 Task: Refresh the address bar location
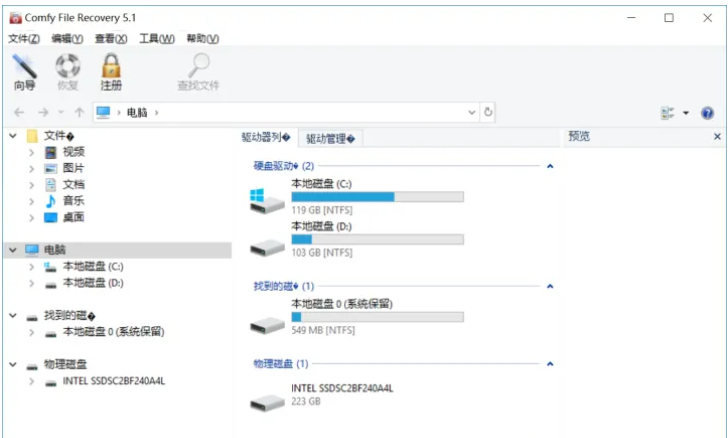[488, 113]
